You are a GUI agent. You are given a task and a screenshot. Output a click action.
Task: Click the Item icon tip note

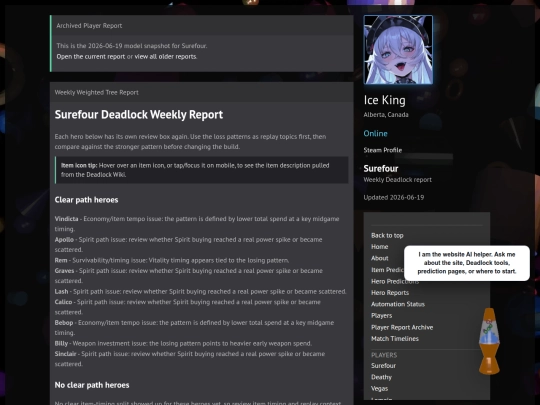[201, 170]
